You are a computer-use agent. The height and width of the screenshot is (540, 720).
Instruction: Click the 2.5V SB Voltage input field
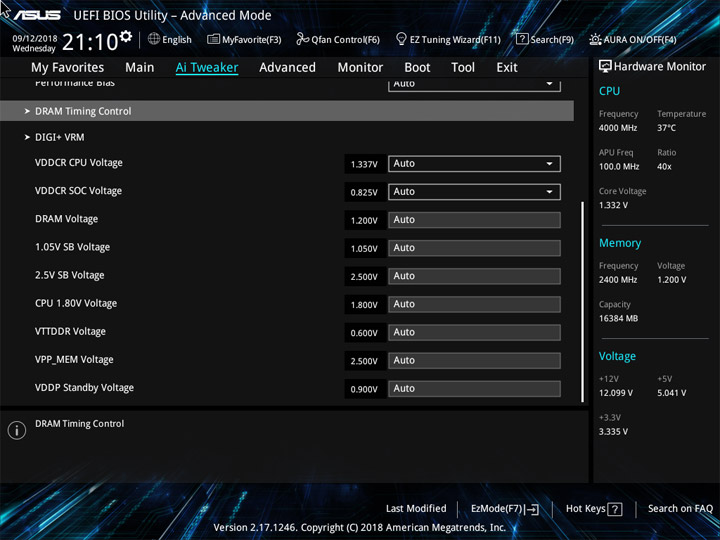point(474,276)
